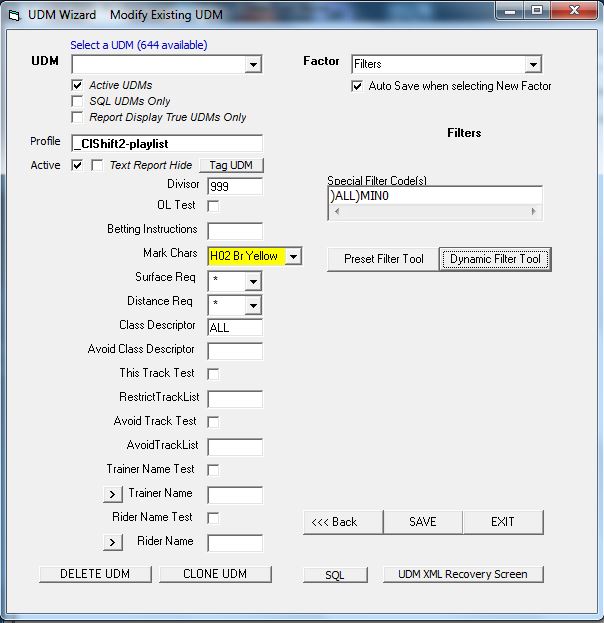Enable the Trainer Name Test checkbox
The width and height of the screenshot is (604, 623).
(x=213, y=470)
